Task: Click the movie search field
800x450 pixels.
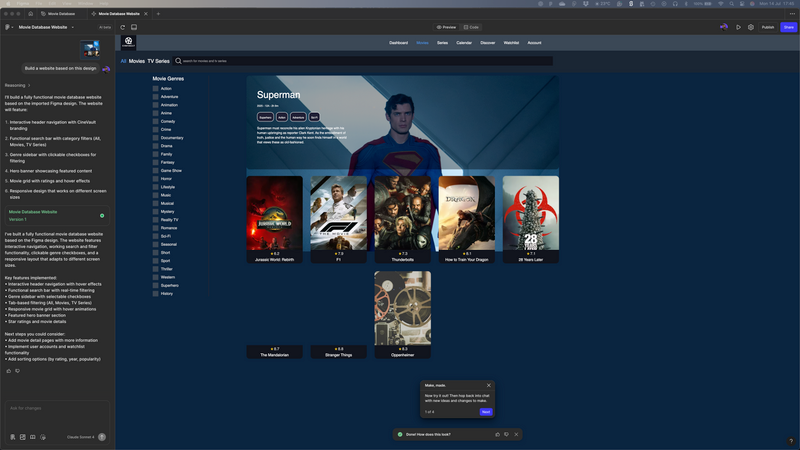Action: [362, 61]
